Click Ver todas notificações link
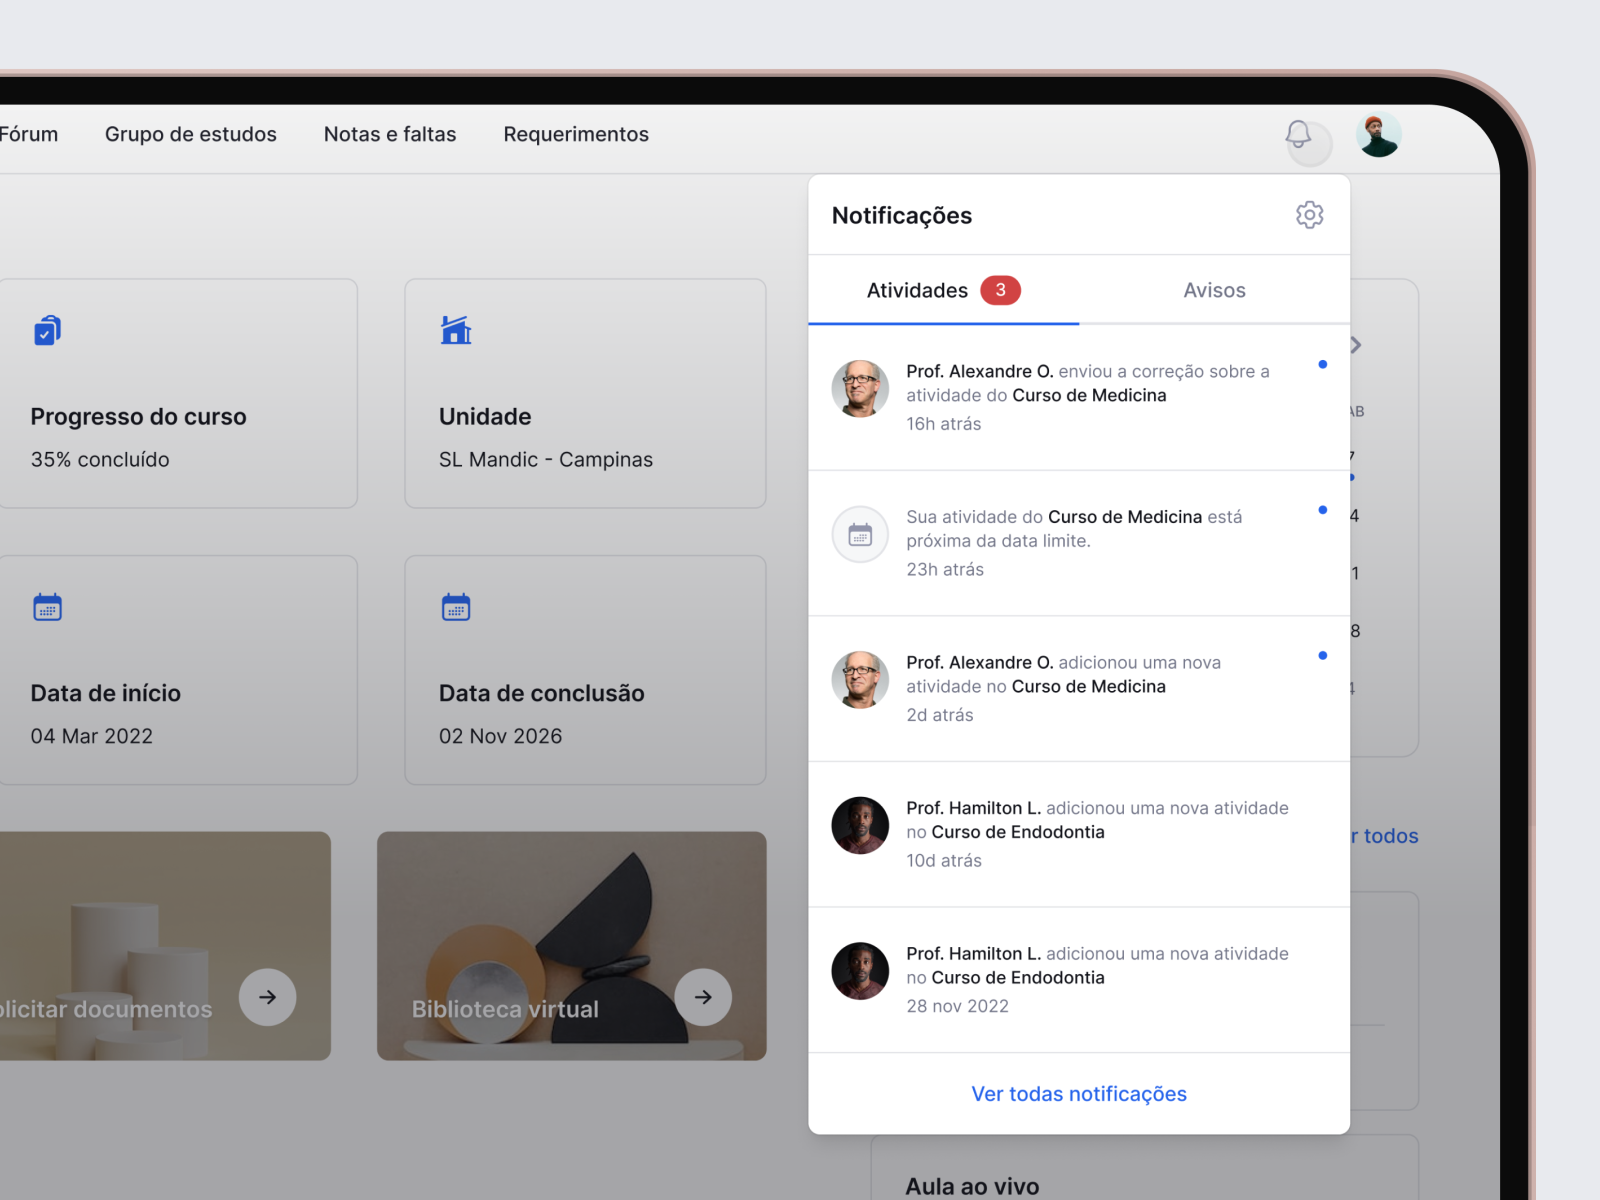 click(x=1079, y=1094)
